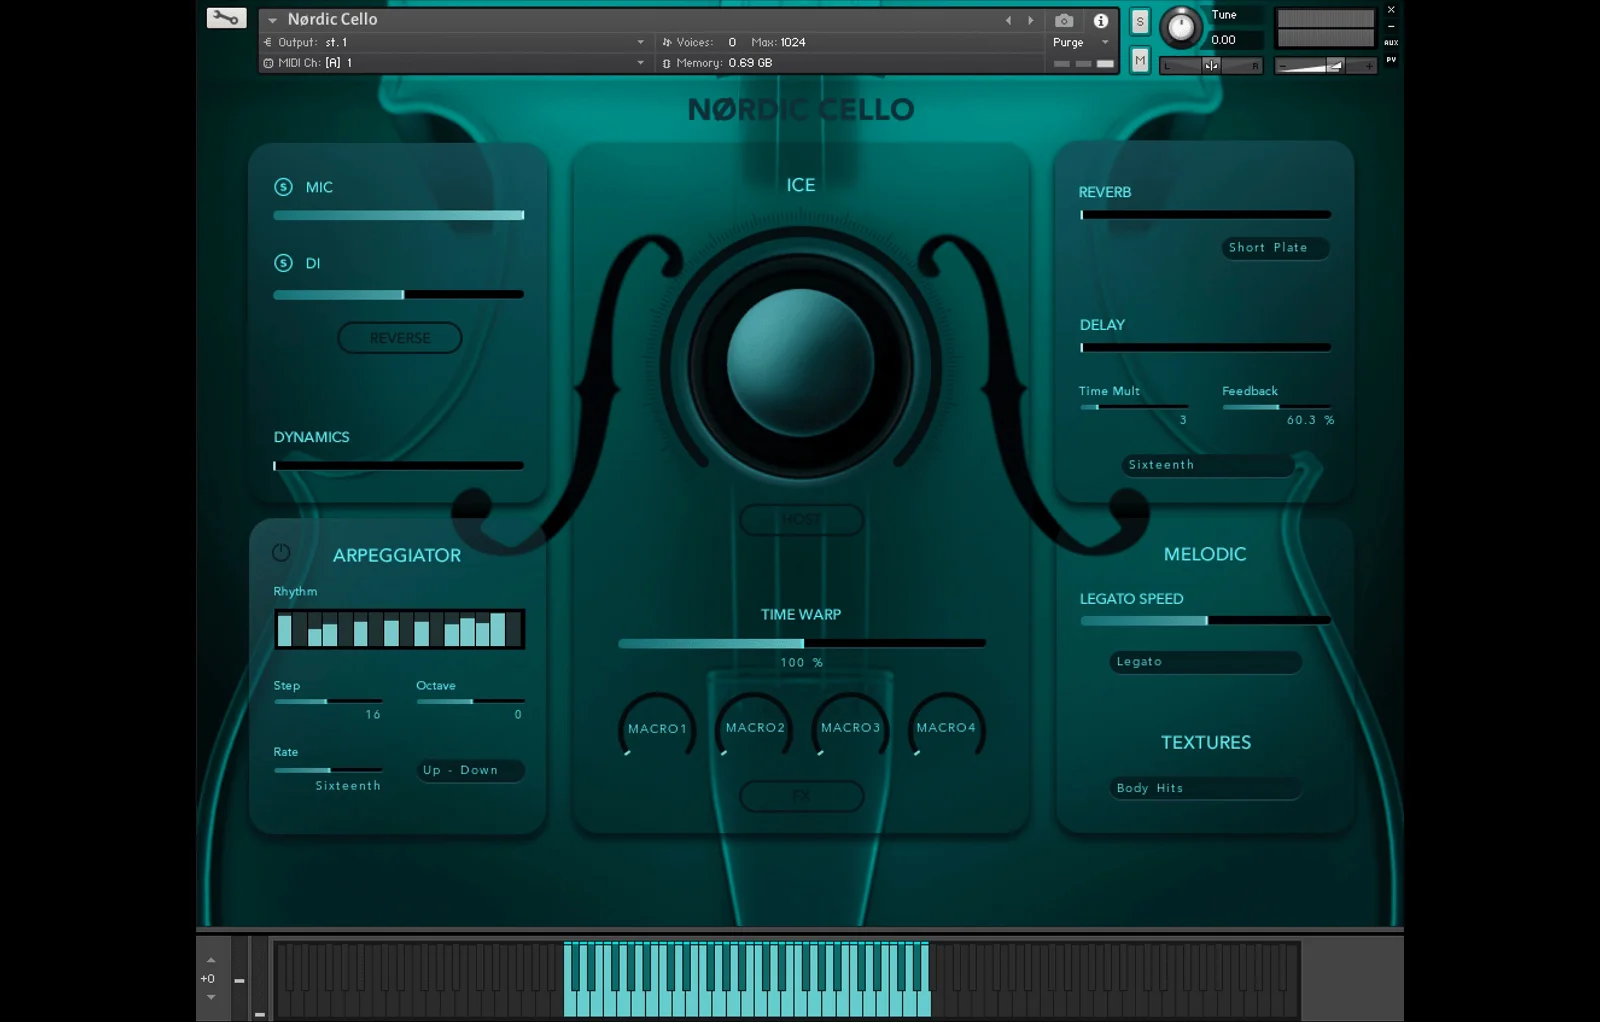Toggle solo on the DI channel
The height and width of the screenshot is (1022, 1600).
tap(283, 263)
